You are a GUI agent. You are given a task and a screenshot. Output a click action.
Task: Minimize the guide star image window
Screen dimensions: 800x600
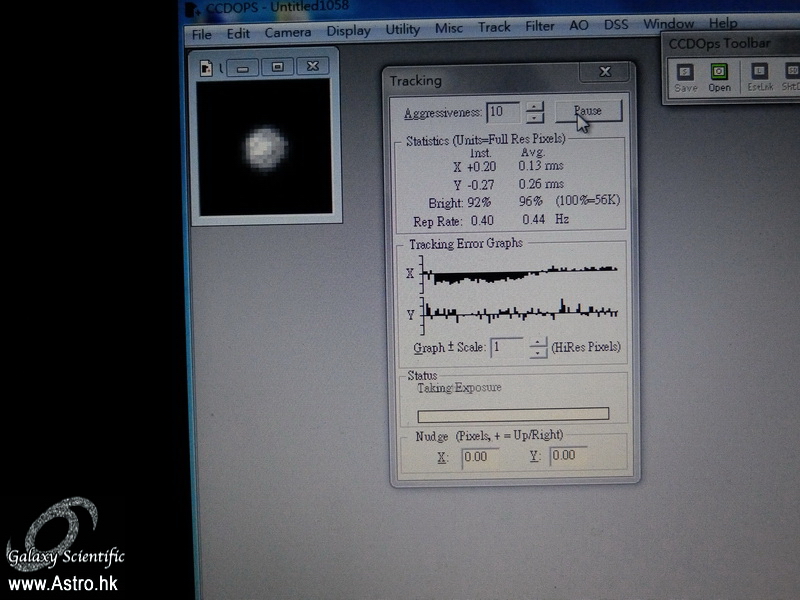pyautogui.click(x=243, y=67)
